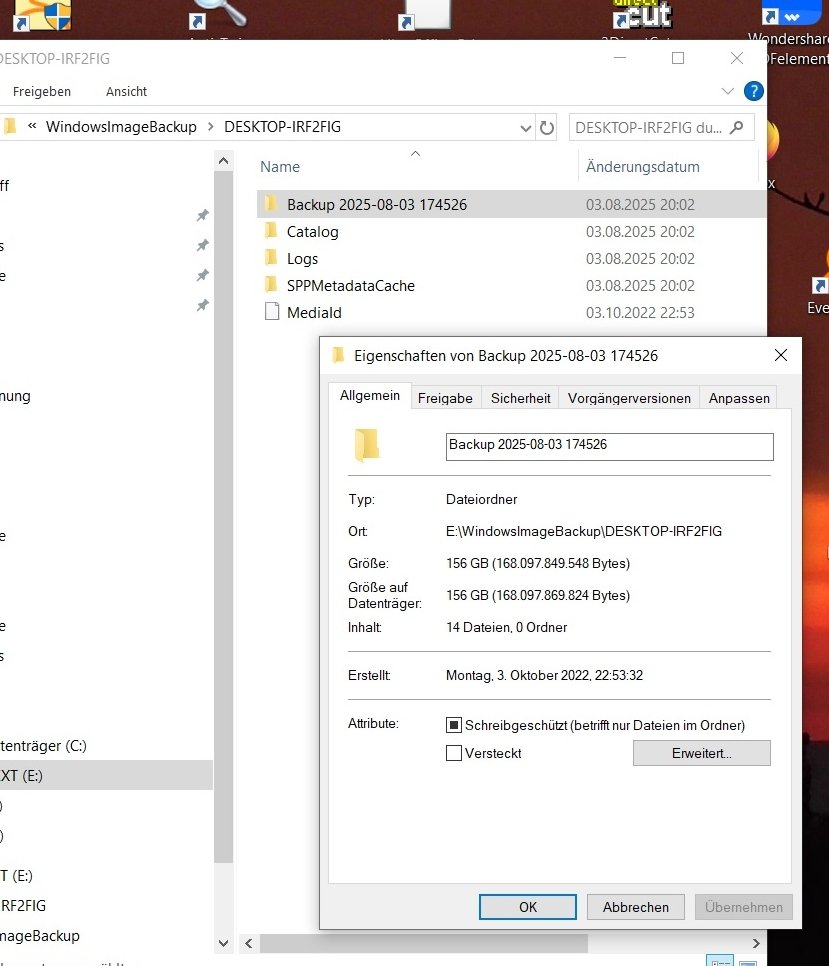Switch to the Vorgängerversionen tab

coord(629,398)
